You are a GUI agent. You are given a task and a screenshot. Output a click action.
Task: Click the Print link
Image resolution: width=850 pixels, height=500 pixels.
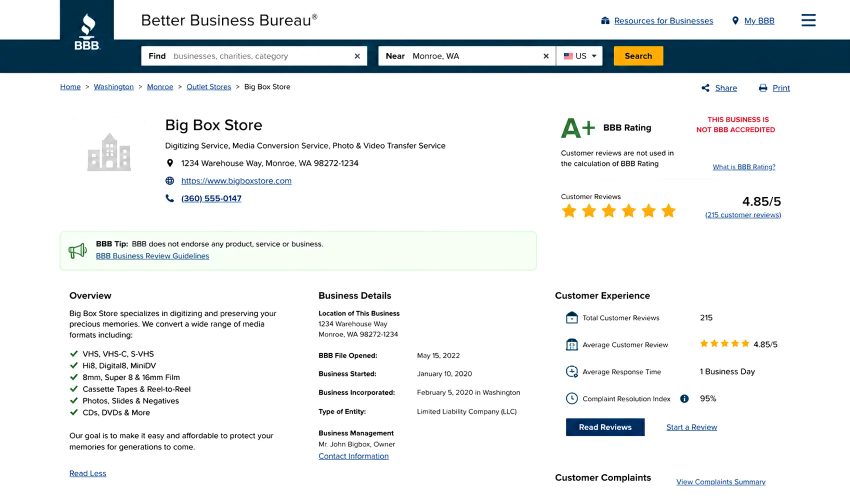click(x=781, y=88)
